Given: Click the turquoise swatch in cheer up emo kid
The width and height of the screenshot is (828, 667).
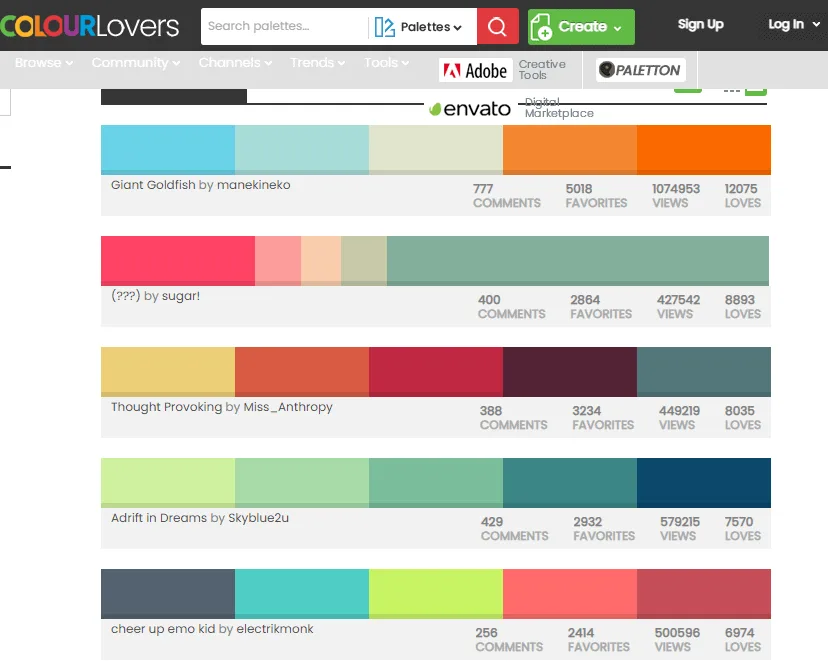Looking at the screenshot, I should (302, 594).
